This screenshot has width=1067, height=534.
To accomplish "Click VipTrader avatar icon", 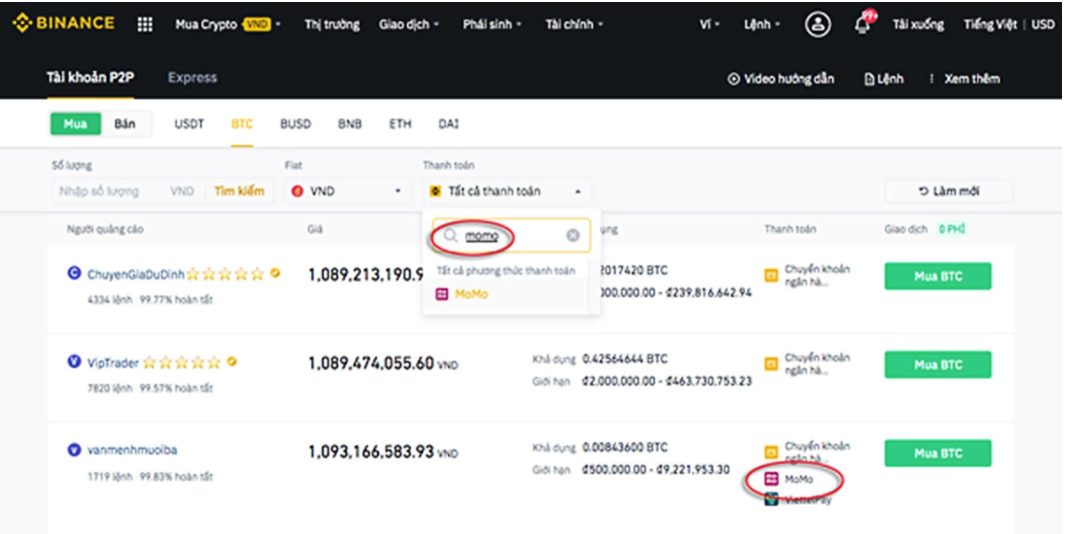I will tap(74, 362).
